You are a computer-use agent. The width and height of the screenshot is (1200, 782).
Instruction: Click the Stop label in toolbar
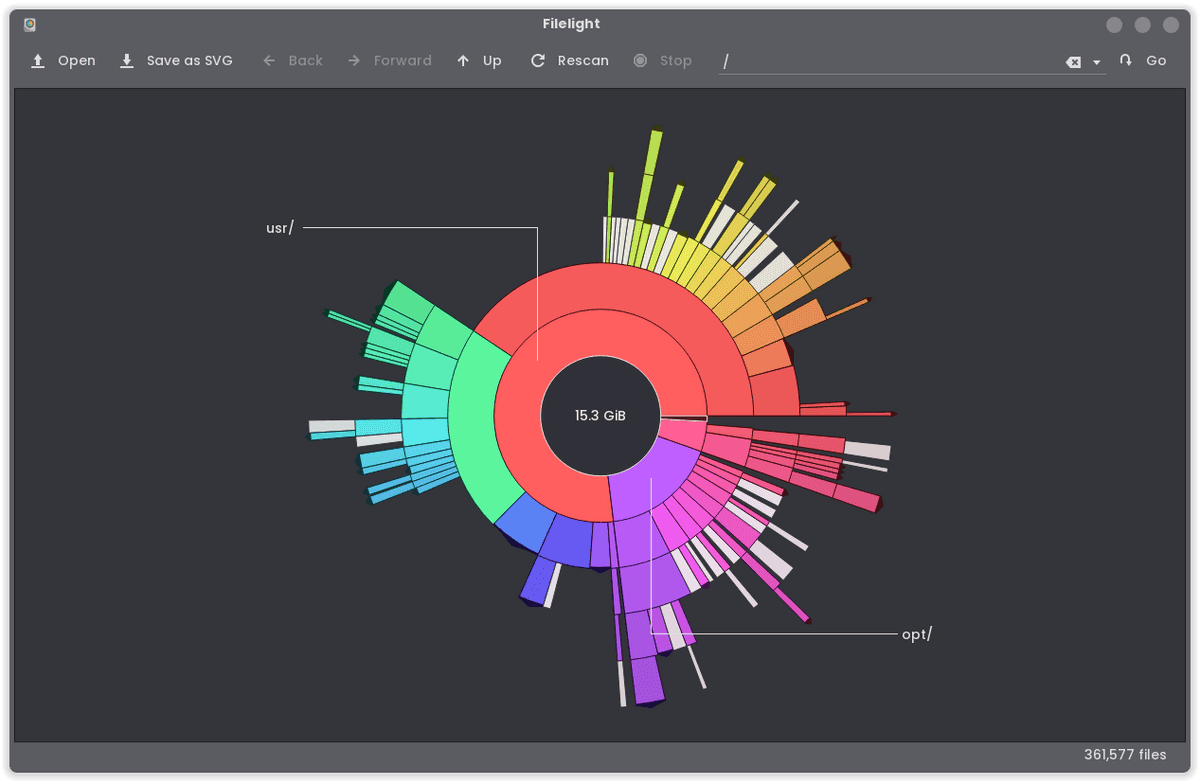click(x=676, y=61)
